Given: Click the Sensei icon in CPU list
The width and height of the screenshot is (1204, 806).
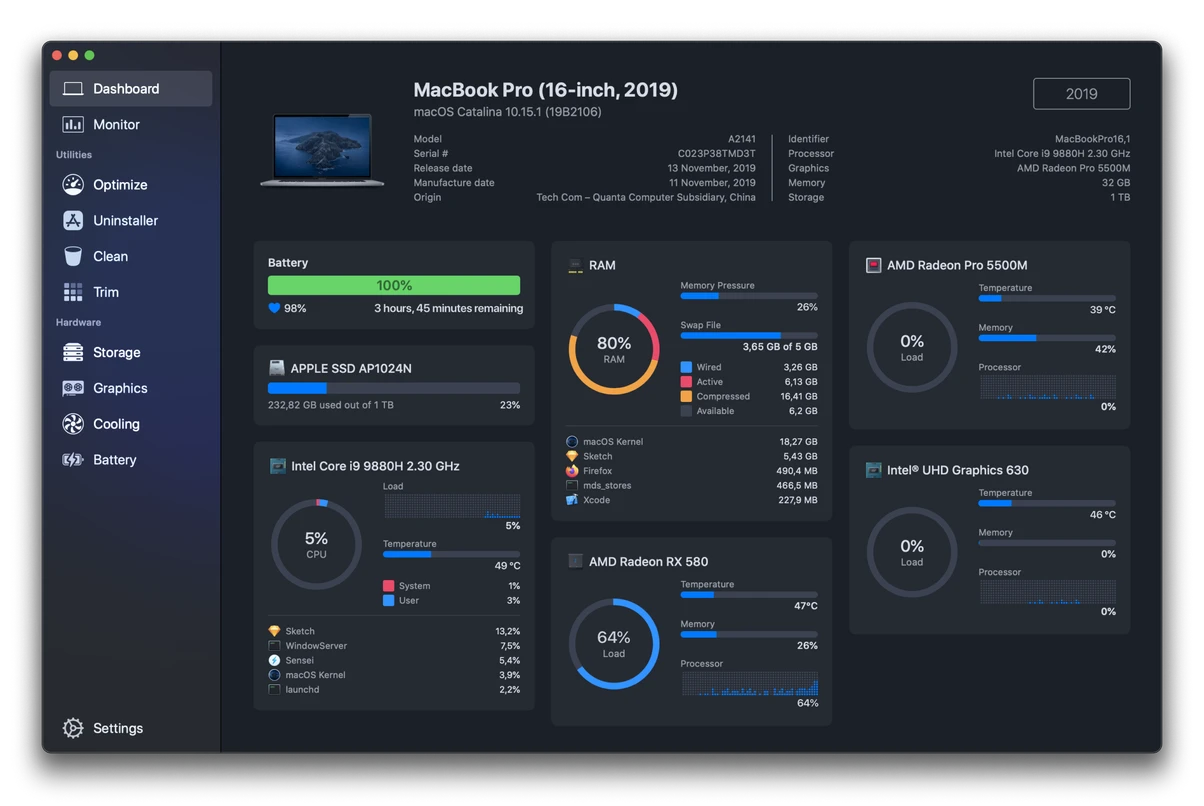Looking at the screenshot, I should coord(274,661).
